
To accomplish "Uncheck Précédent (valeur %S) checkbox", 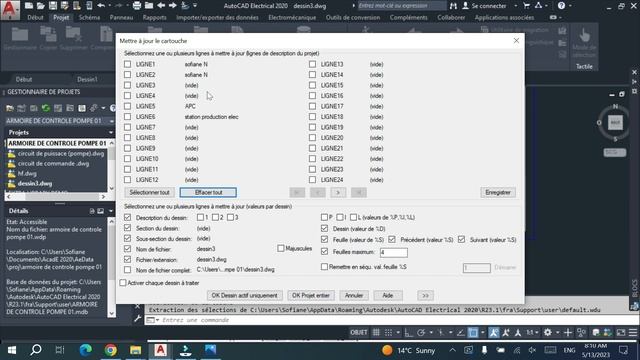I will point(392,239).
